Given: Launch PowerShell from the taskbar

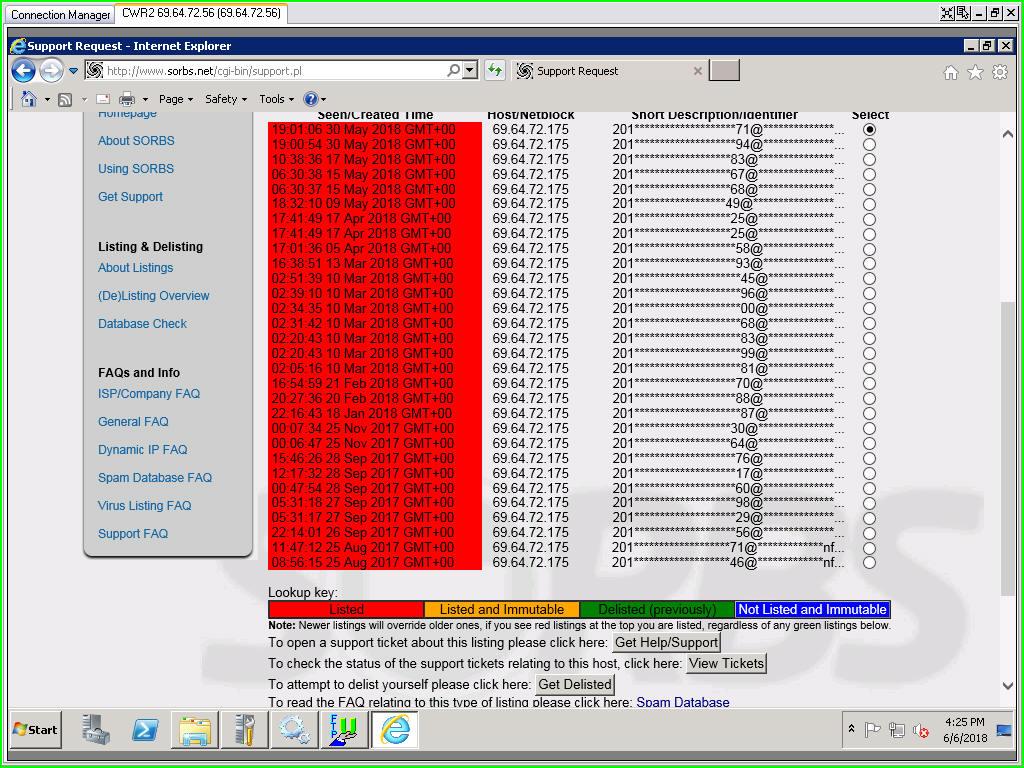Looking at the screenshot, I should coord(144,729).
